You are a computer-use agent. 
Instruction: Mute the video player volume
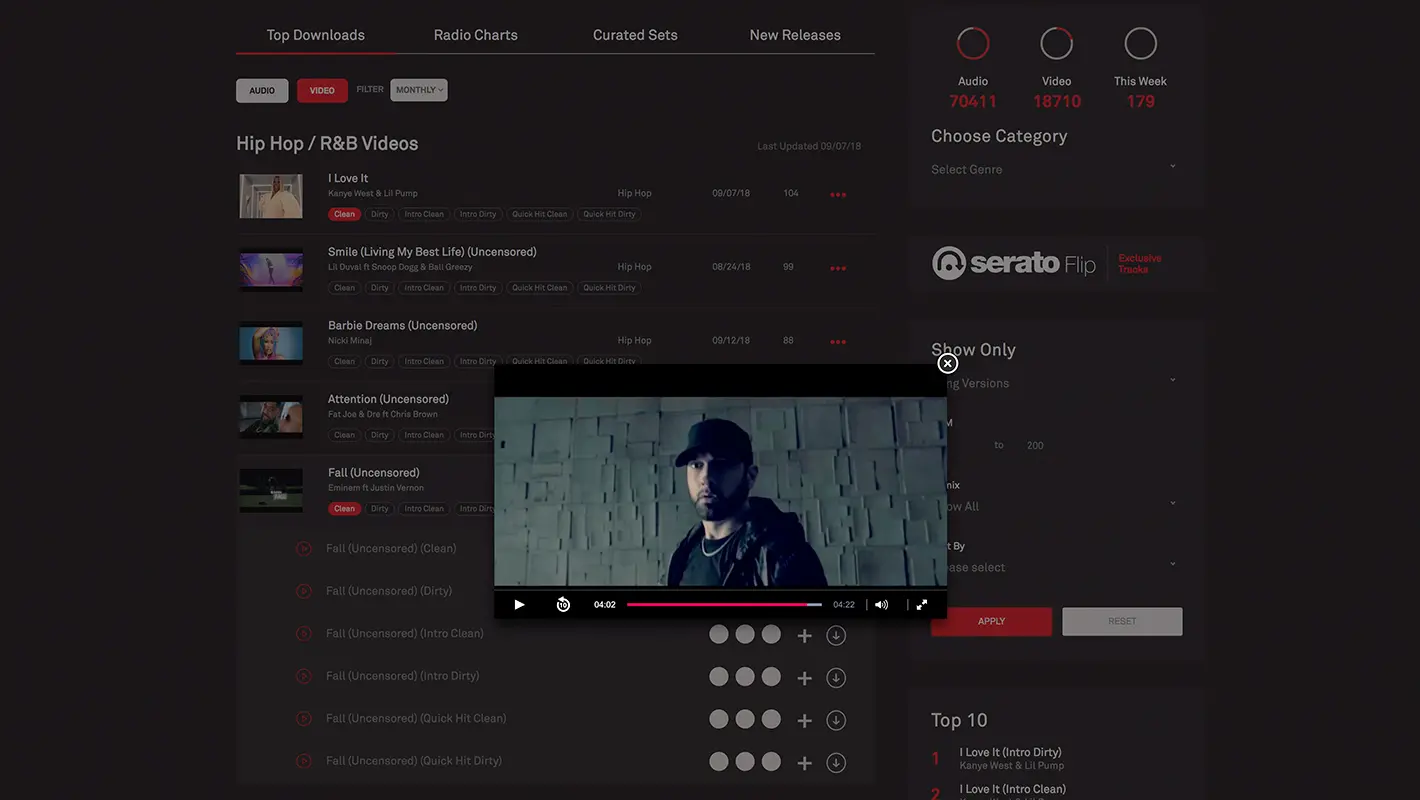[881, 605]
